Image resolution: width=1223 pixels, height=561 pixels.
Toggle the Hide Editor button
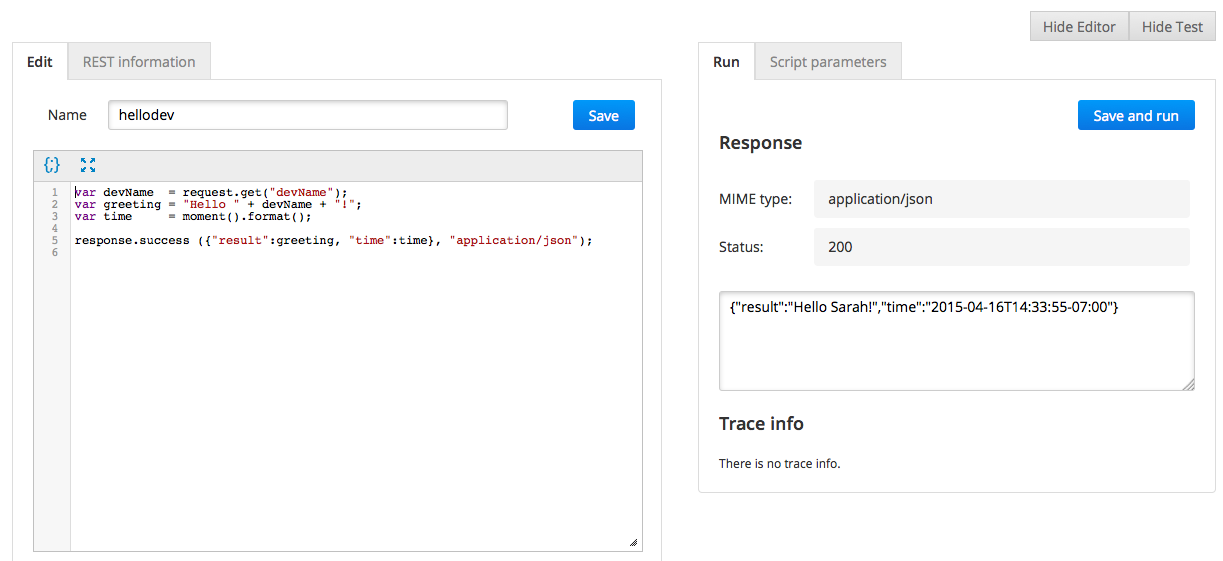pos(1079,27)
